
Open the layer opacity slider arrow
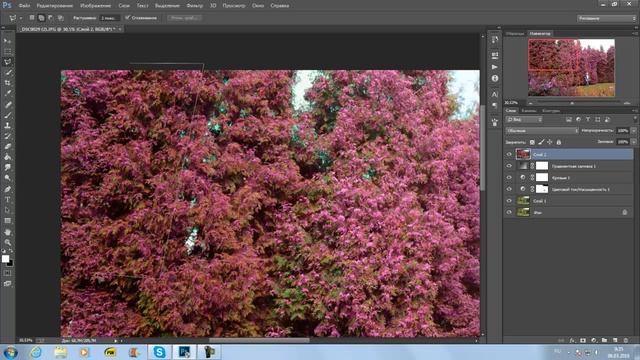[633, 131]
